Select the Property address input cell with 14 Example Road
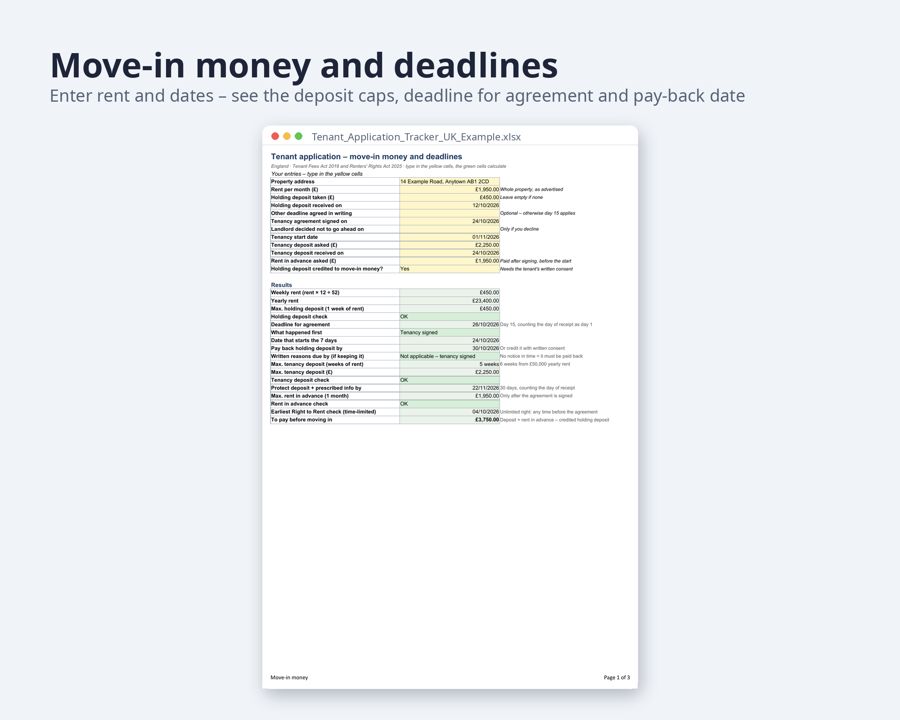 point(449,181)
